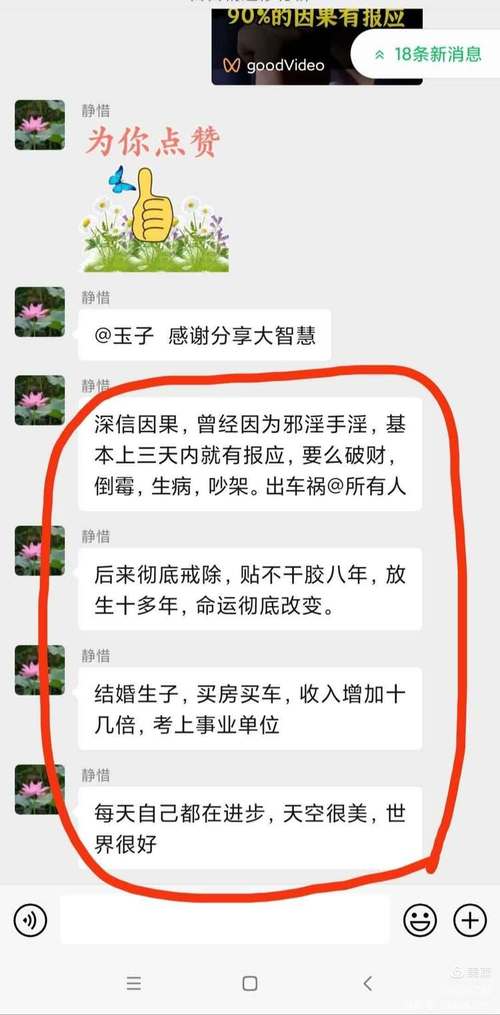500x1015 pixels.
Task: Focus the chat message input field
Action: (x=225, y=920)
